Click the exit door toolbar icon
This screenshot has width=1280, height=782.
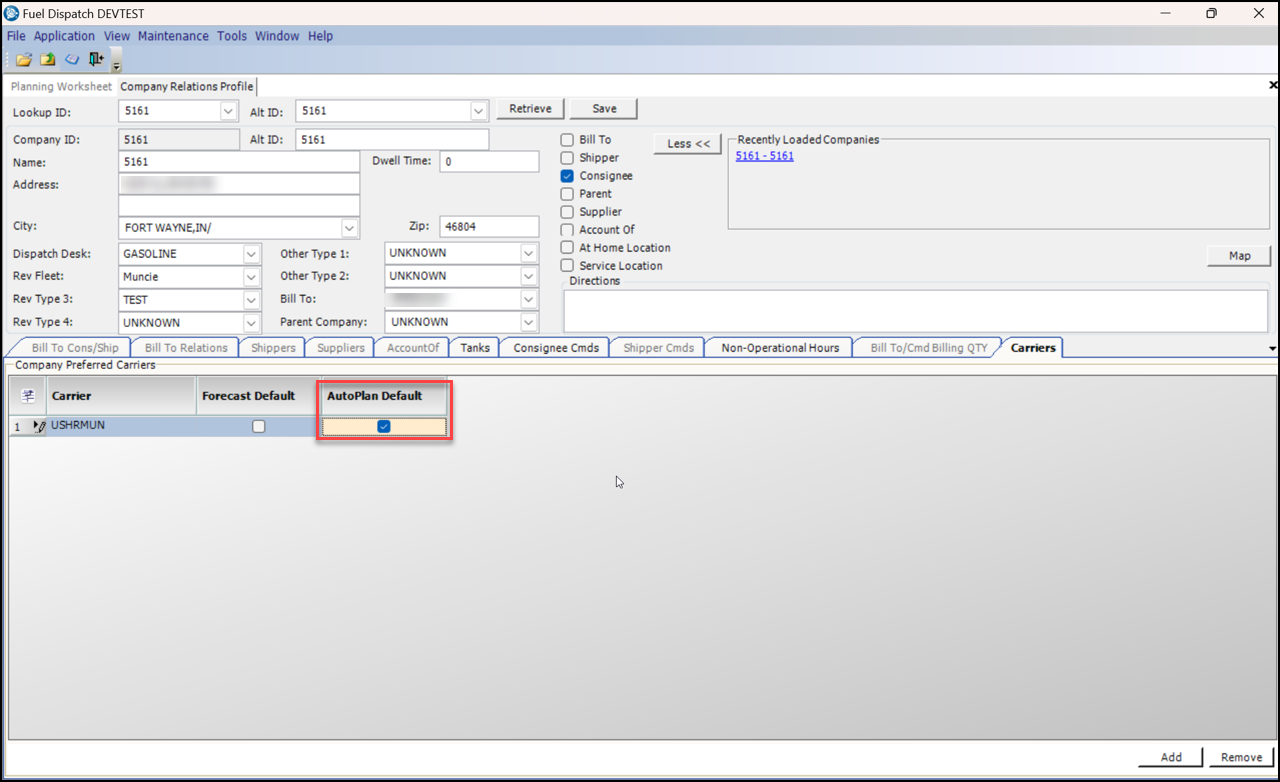pos(96,60)
